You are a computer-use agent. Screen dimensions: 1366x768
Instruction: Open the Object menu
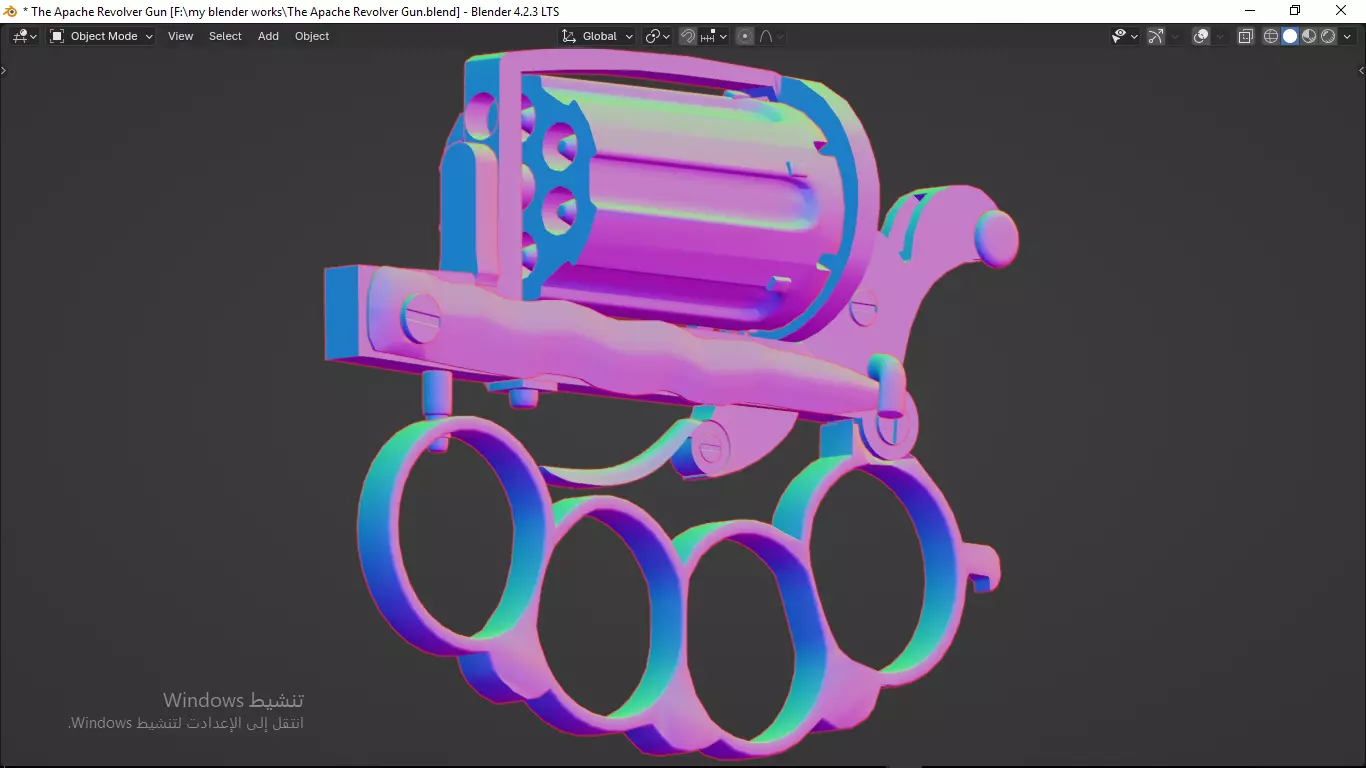click(x=312, y=36)
